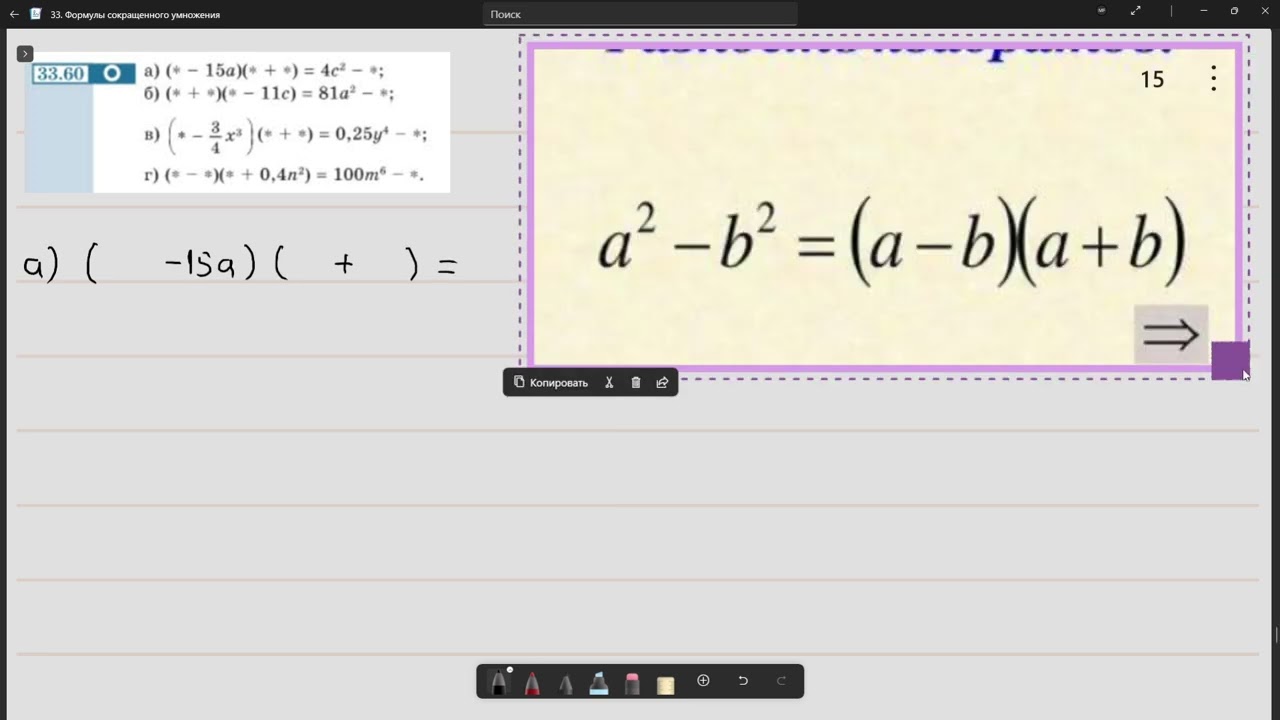
Task: Click into the Поиск search field
Action: click(640, 14)
